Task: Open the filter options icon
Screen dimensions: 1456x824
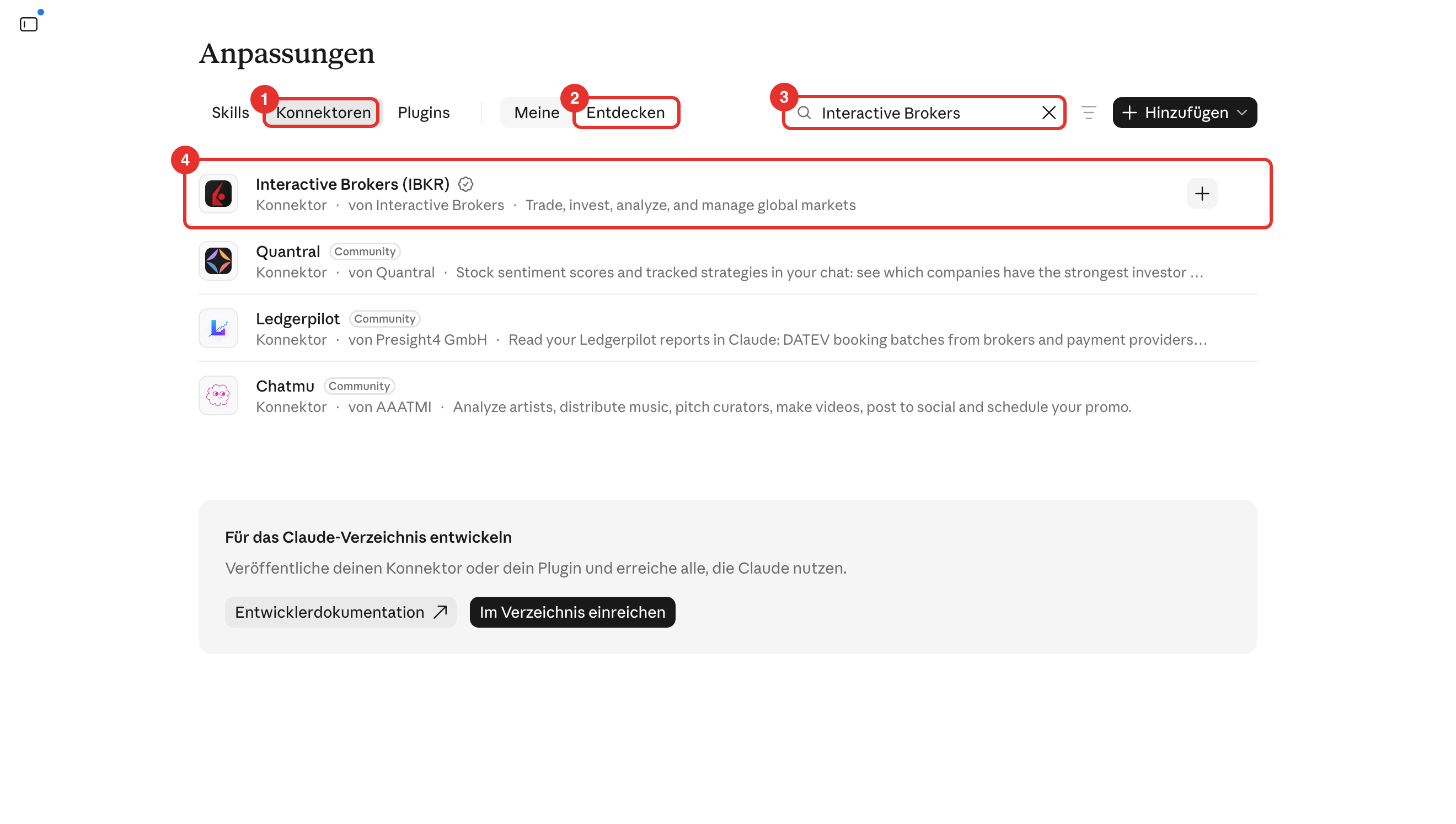Action: point(1089,113)
